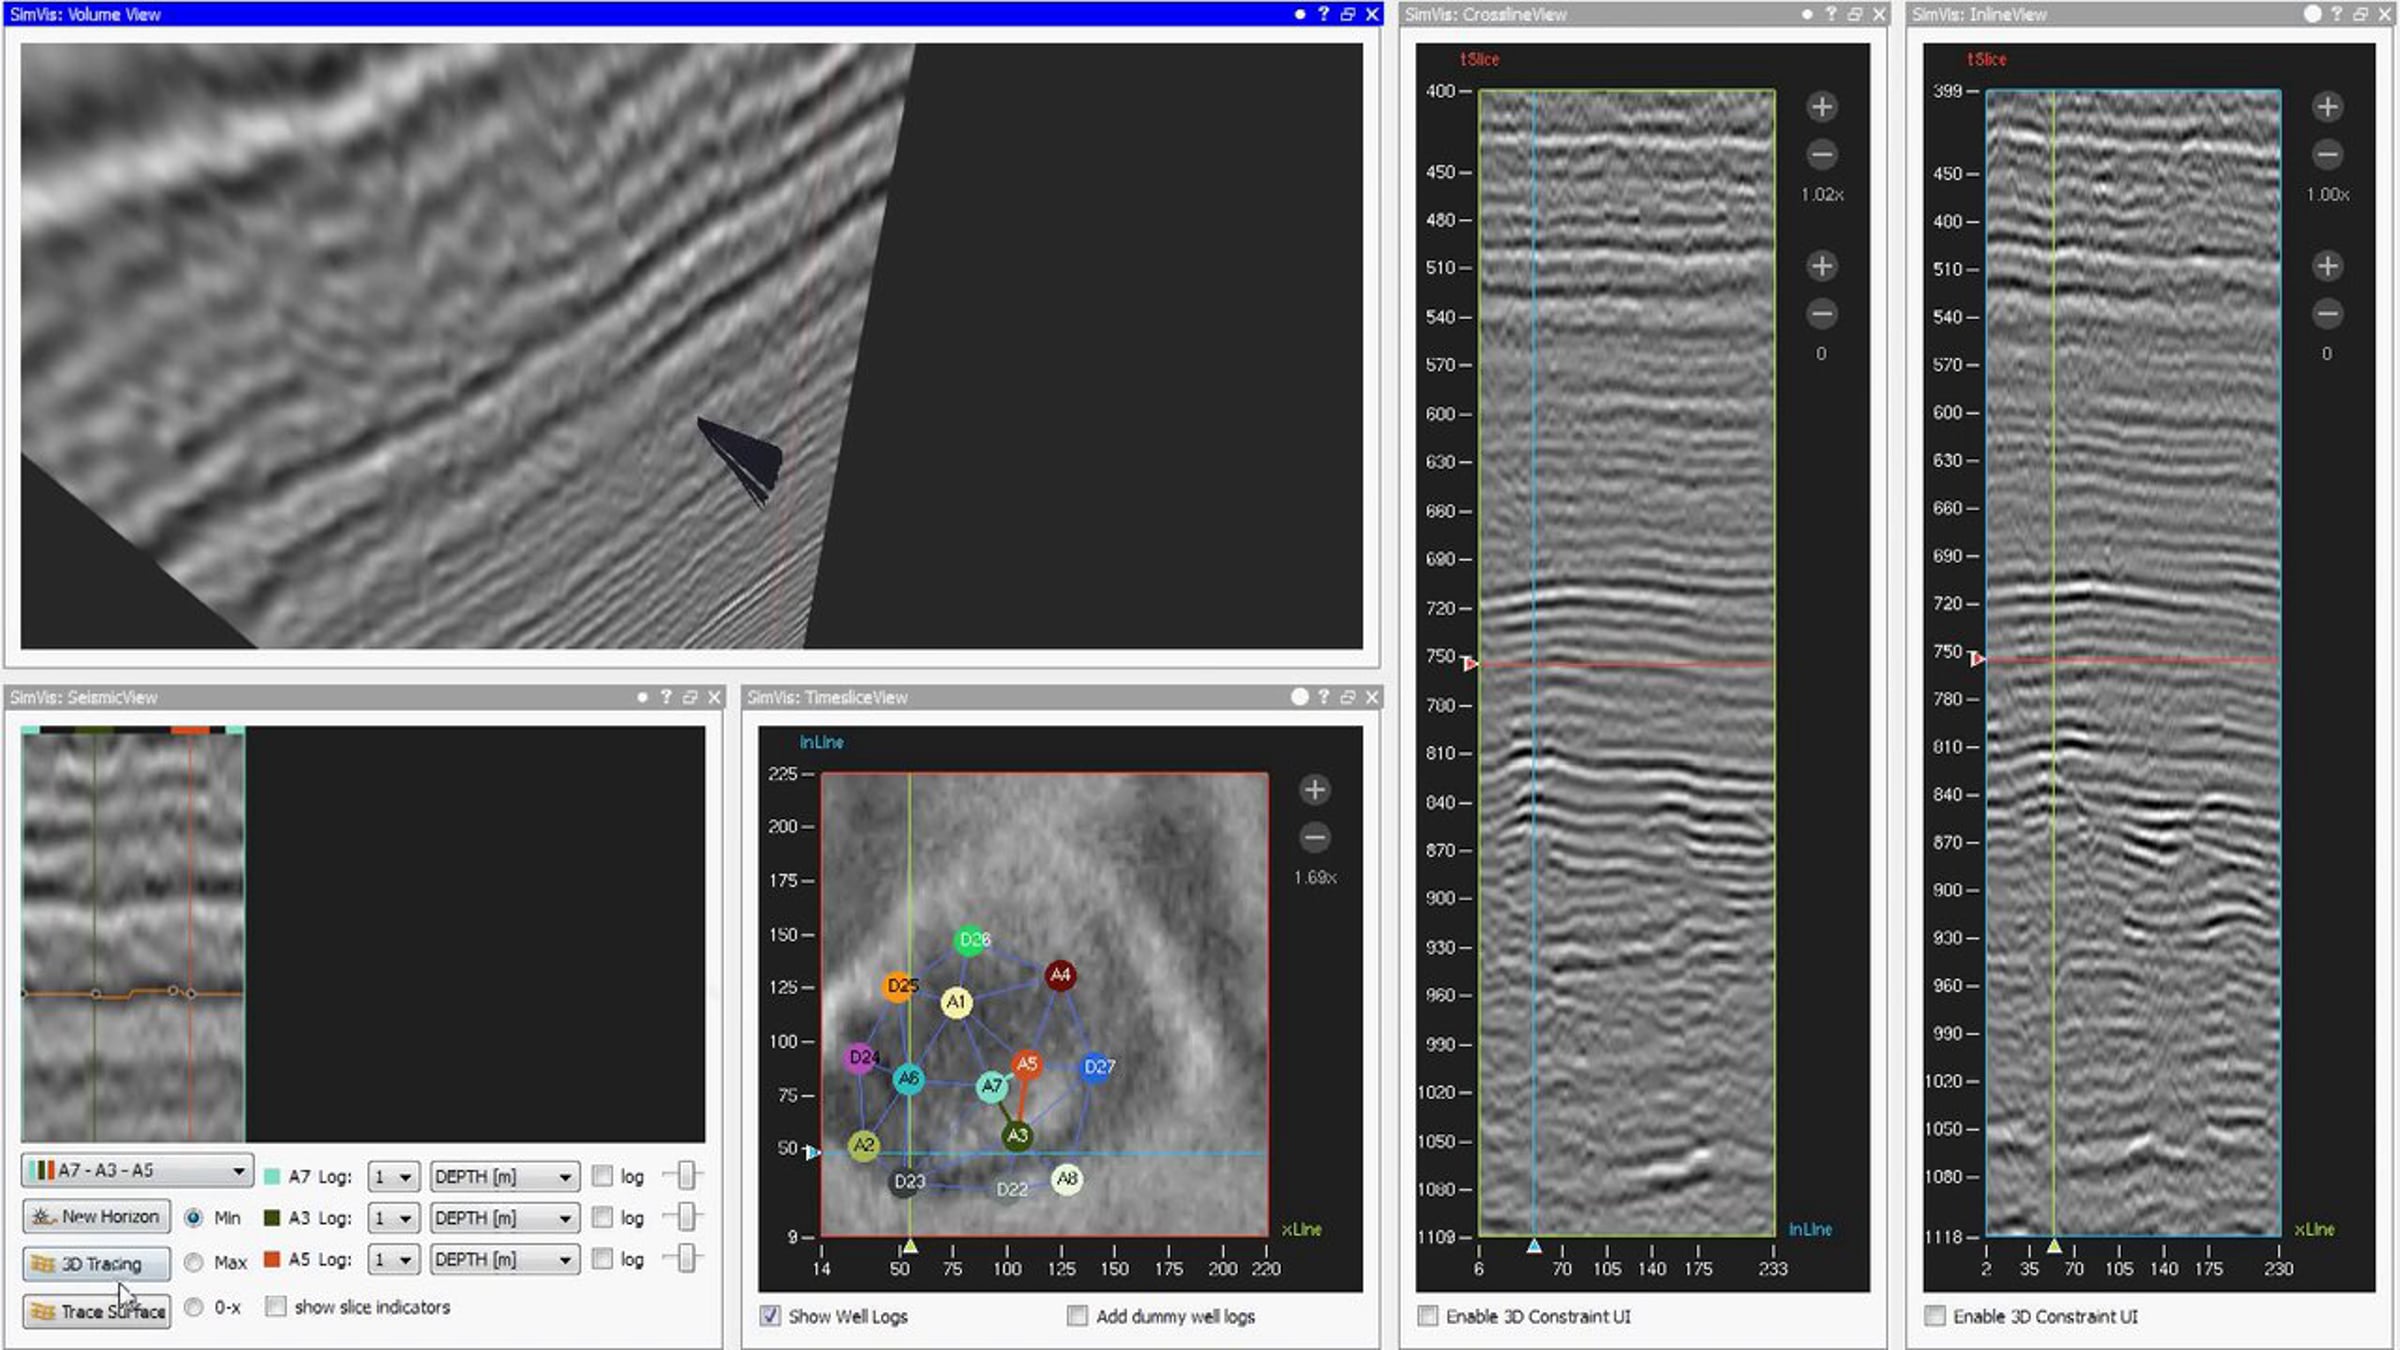Click the red tSlice marker in CrosslineView
2400x1350 pixels.
(1470, 664)
